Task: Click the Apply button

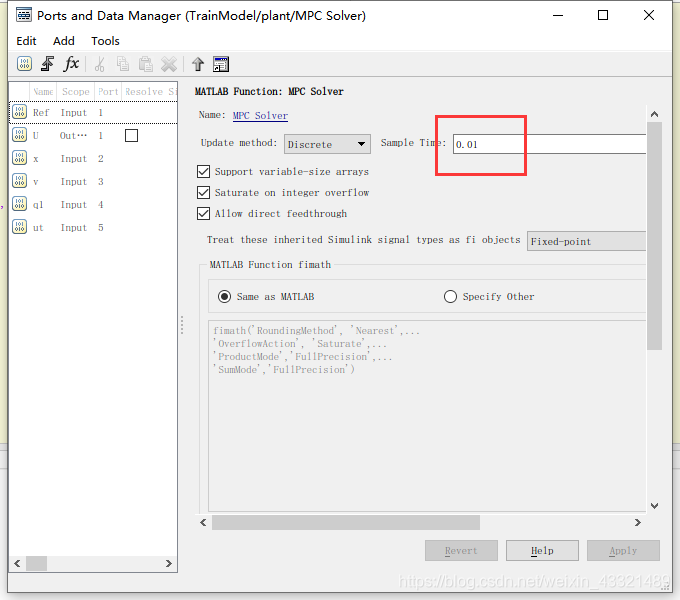Action: (x=623, y=551)
